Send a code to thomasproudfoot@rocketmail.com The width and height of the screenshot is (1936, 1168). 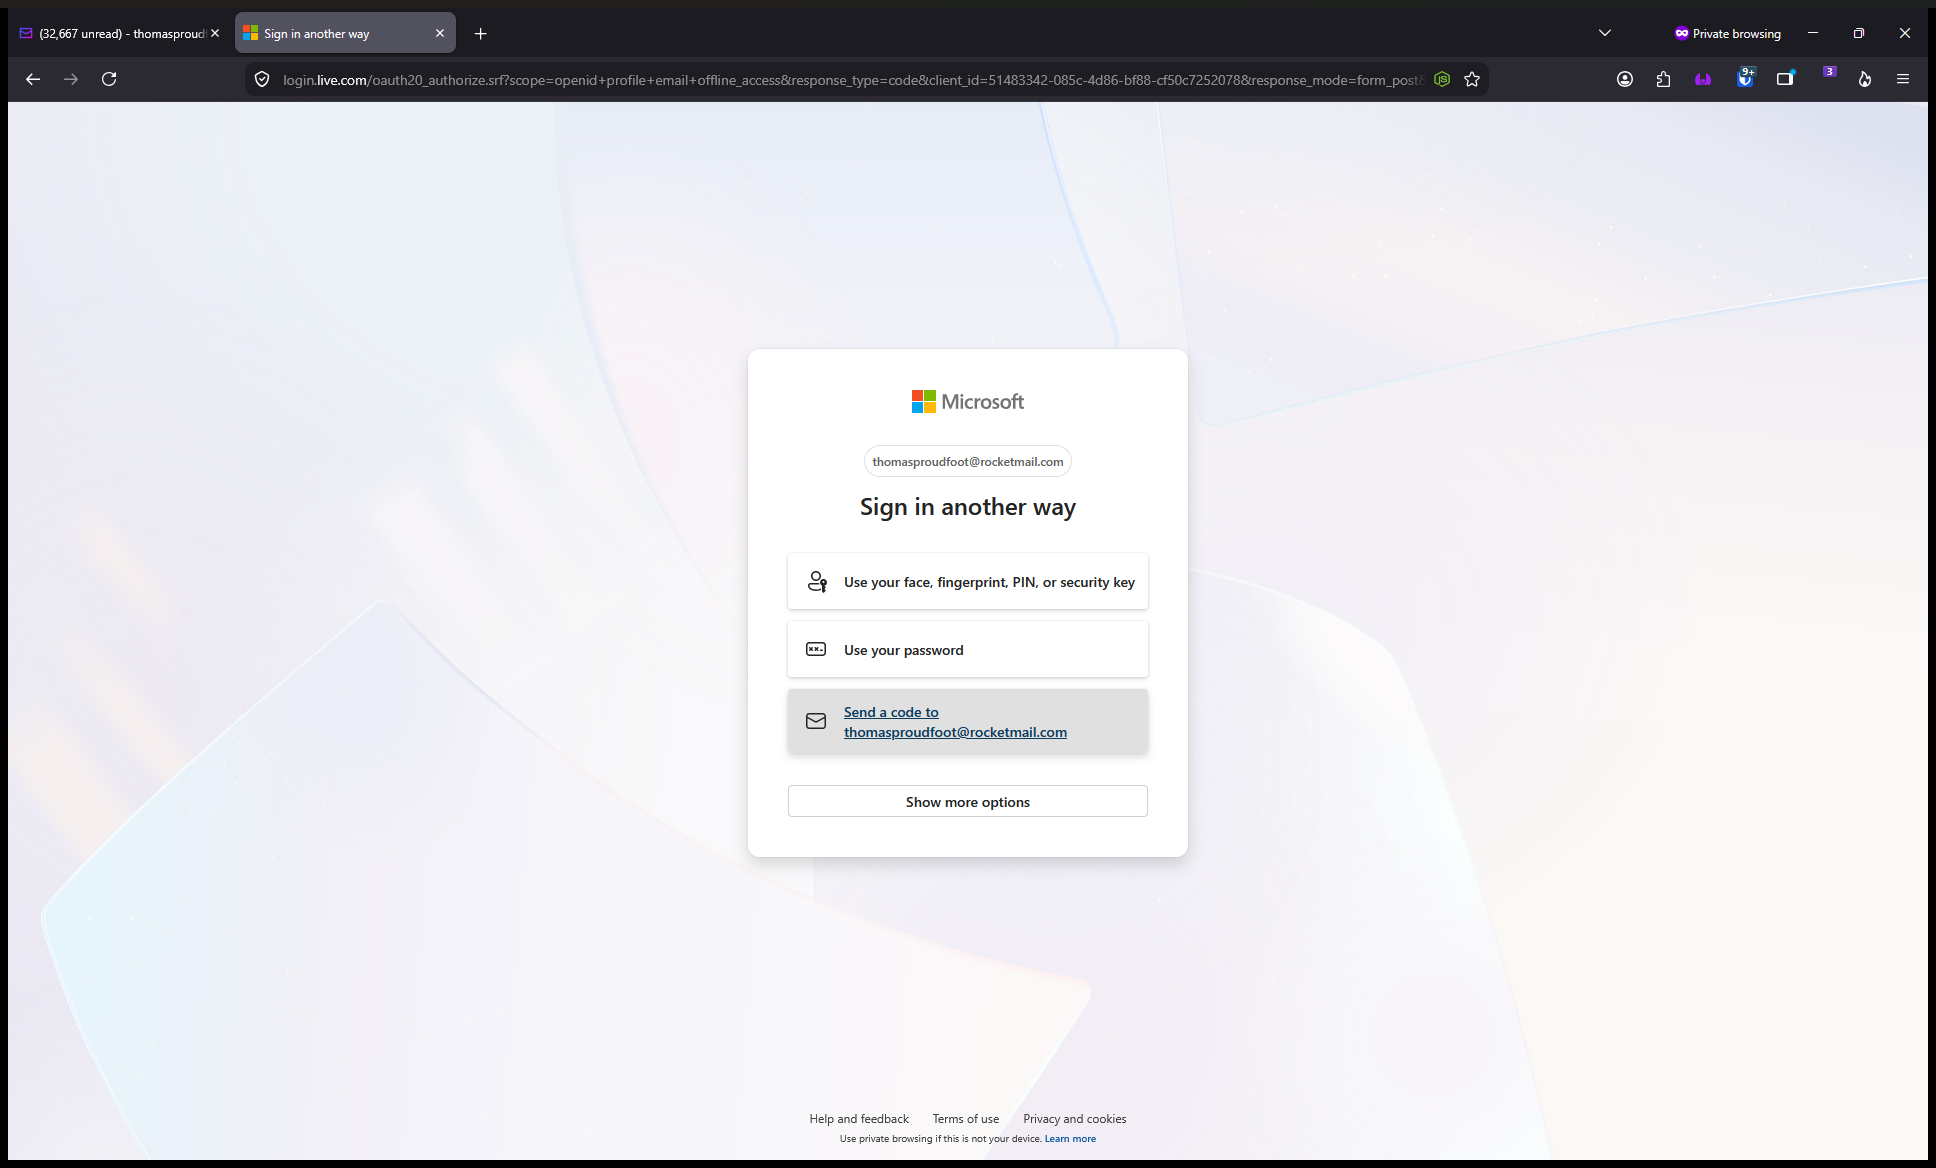(x=968, y=722)
